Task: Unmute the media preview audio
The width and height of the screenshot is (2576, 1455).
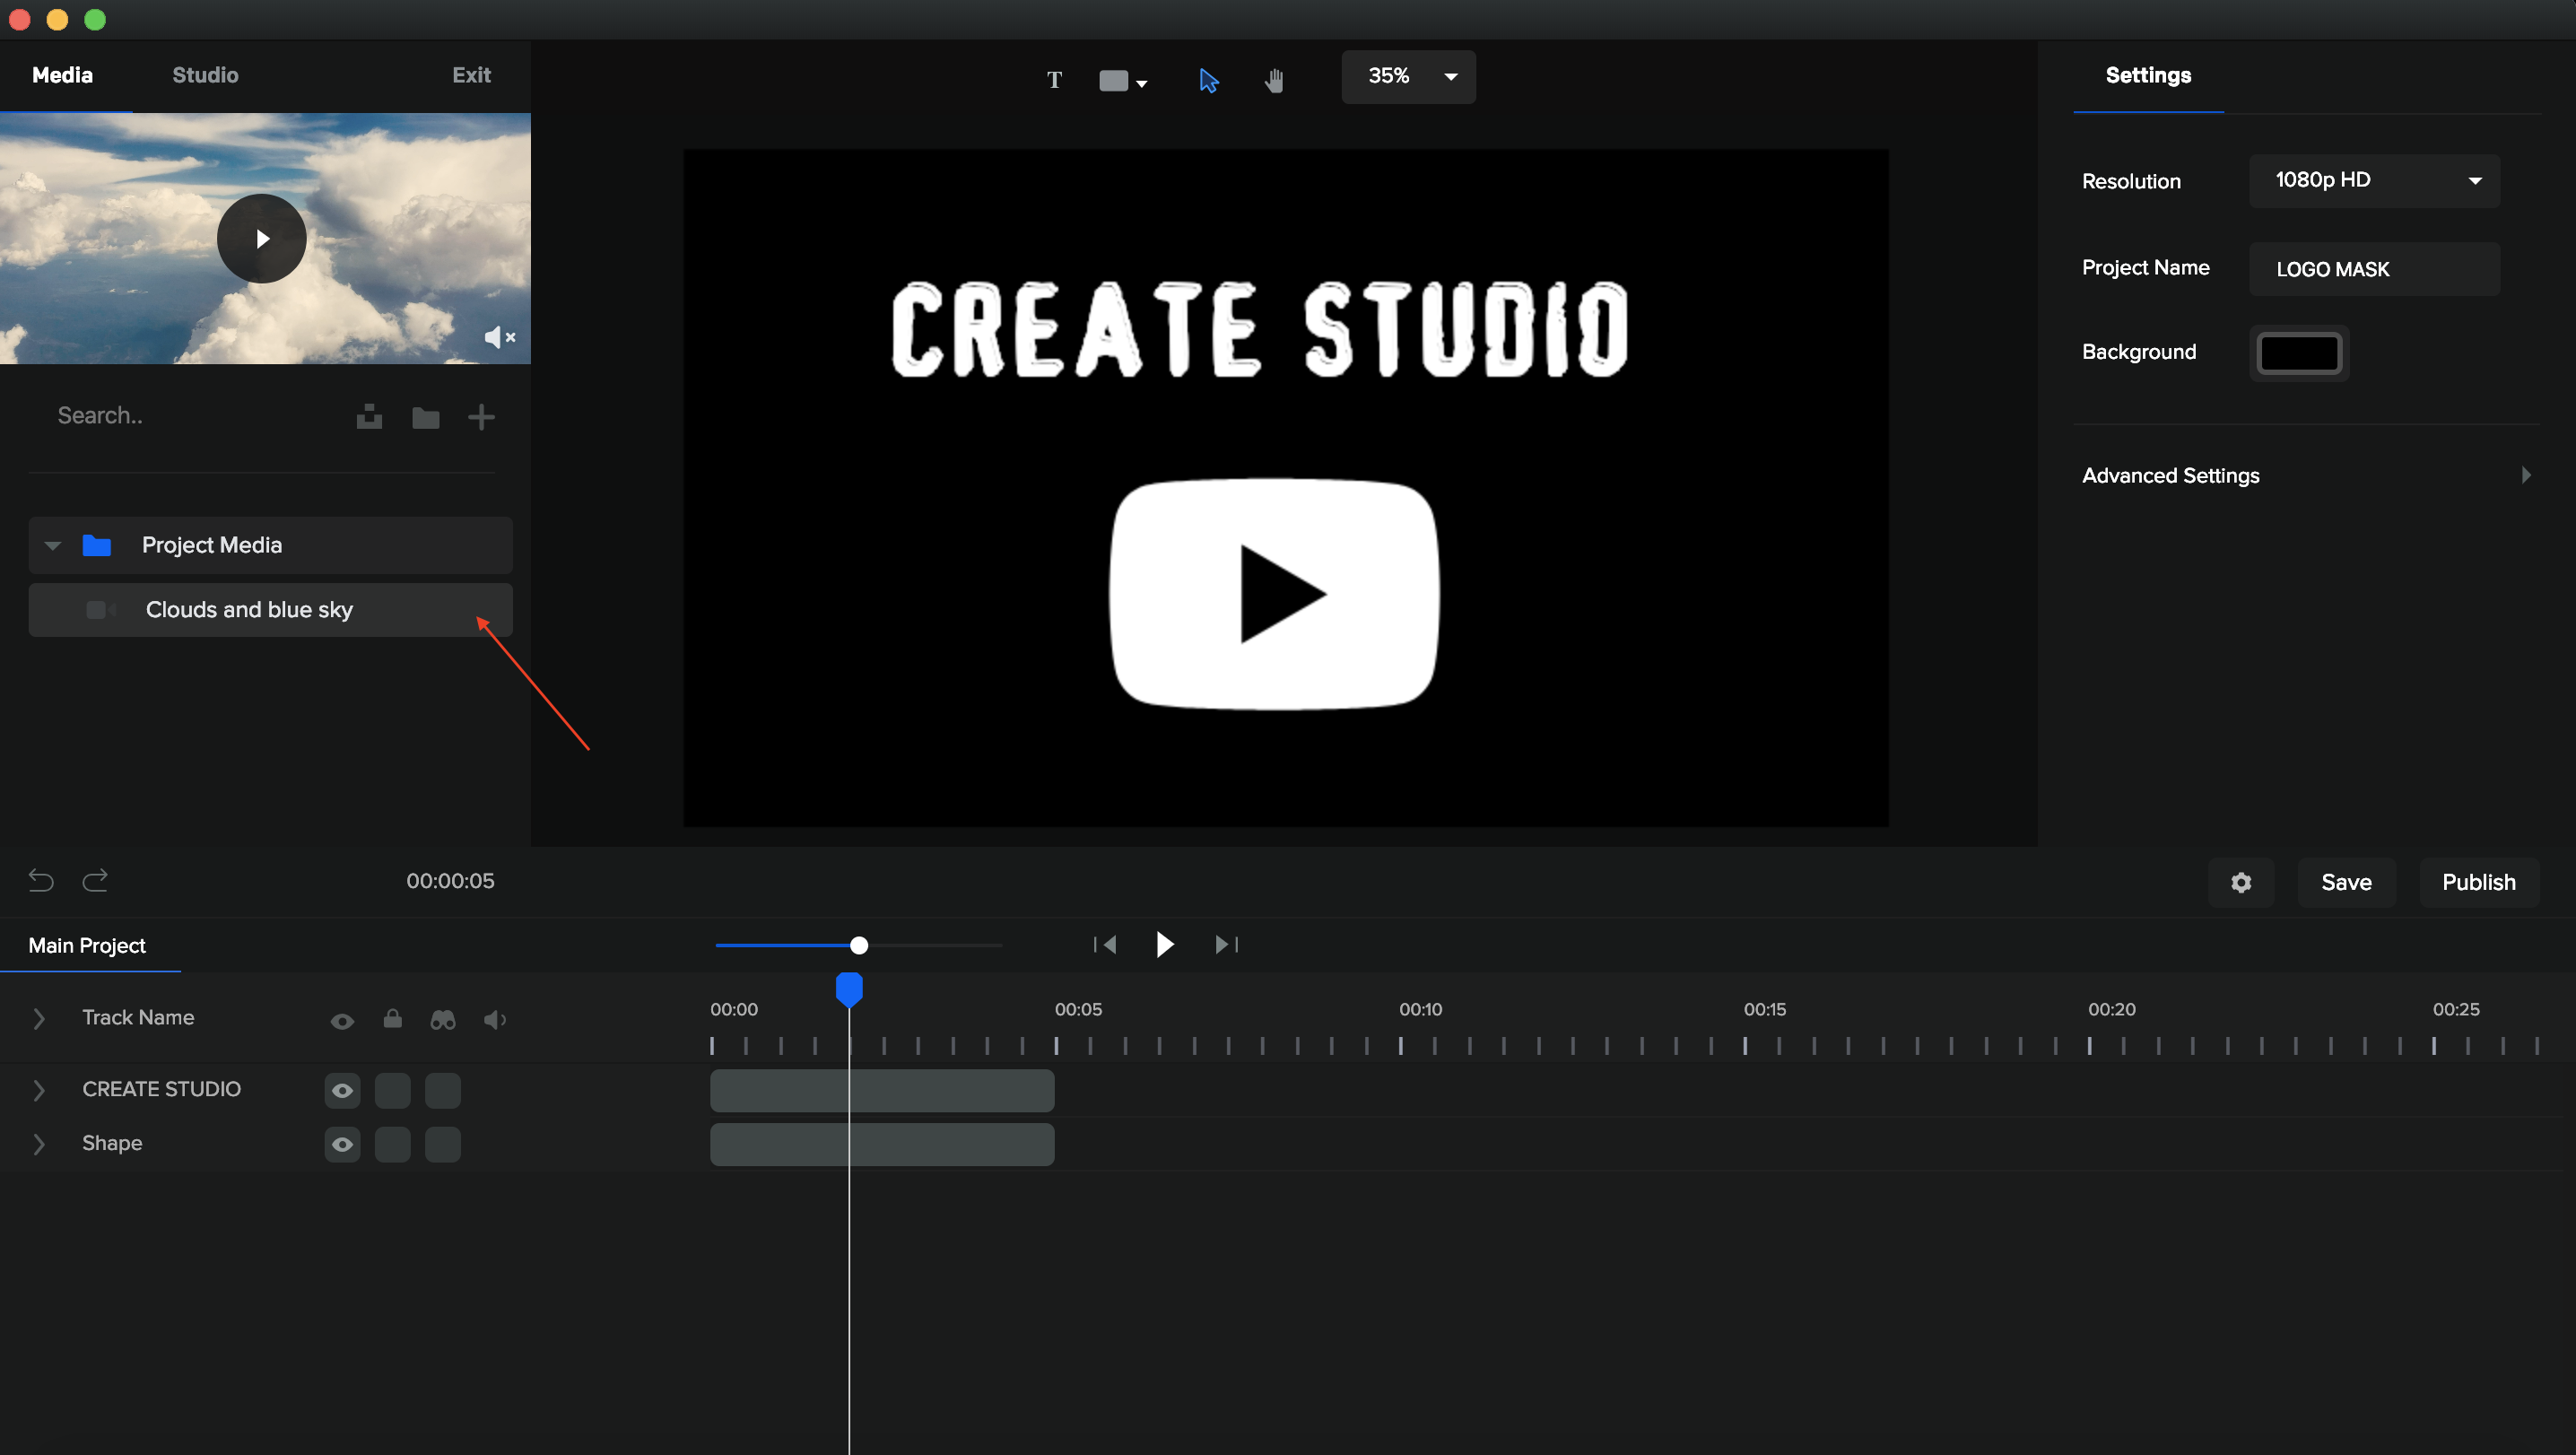Action: click(x=499, y=337)
